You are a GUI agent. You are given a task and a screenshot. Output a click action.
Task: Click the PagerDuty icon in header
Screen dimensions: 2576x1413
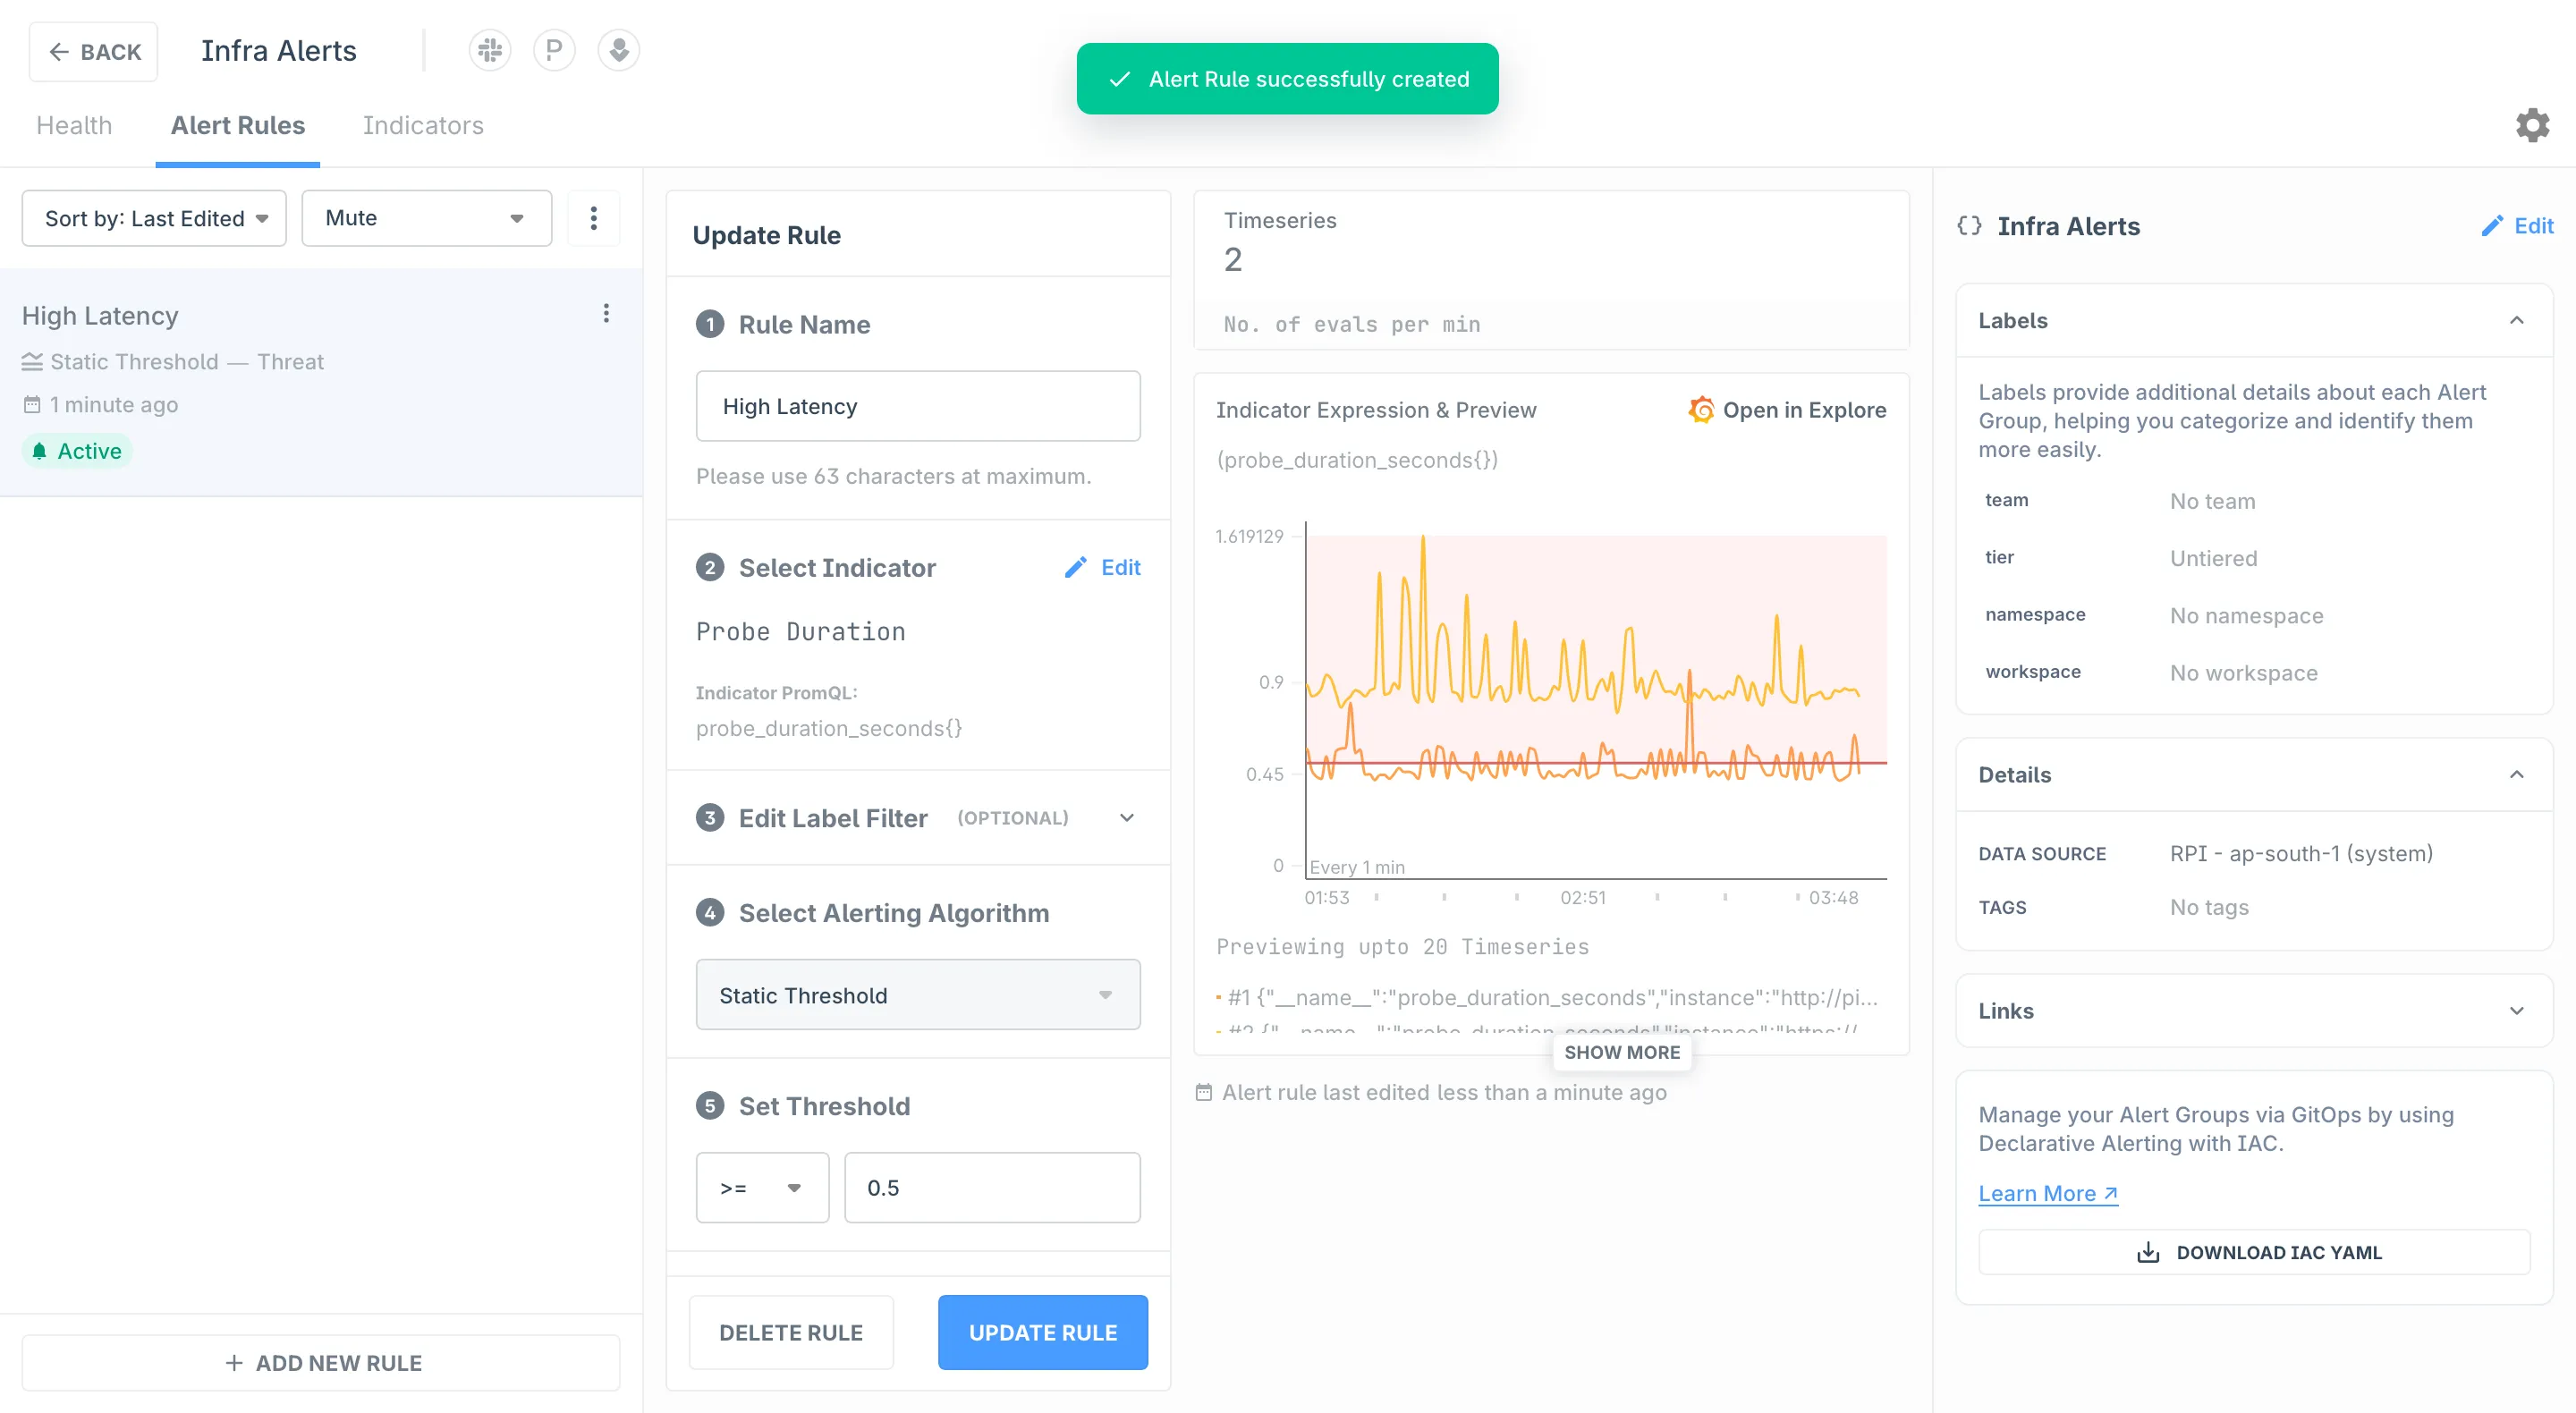[554, 50]
